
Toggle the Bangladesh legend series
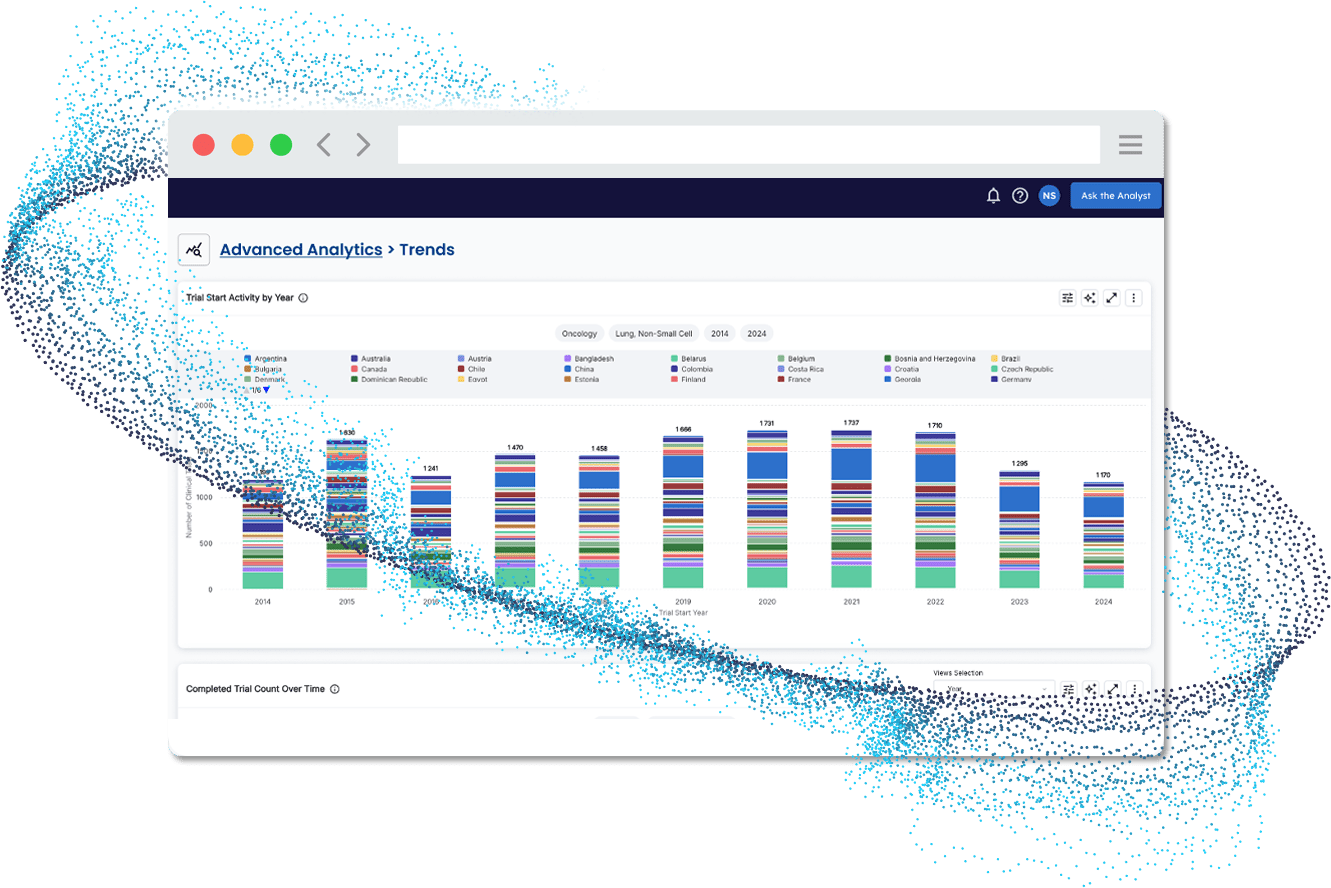pos(589,358)
